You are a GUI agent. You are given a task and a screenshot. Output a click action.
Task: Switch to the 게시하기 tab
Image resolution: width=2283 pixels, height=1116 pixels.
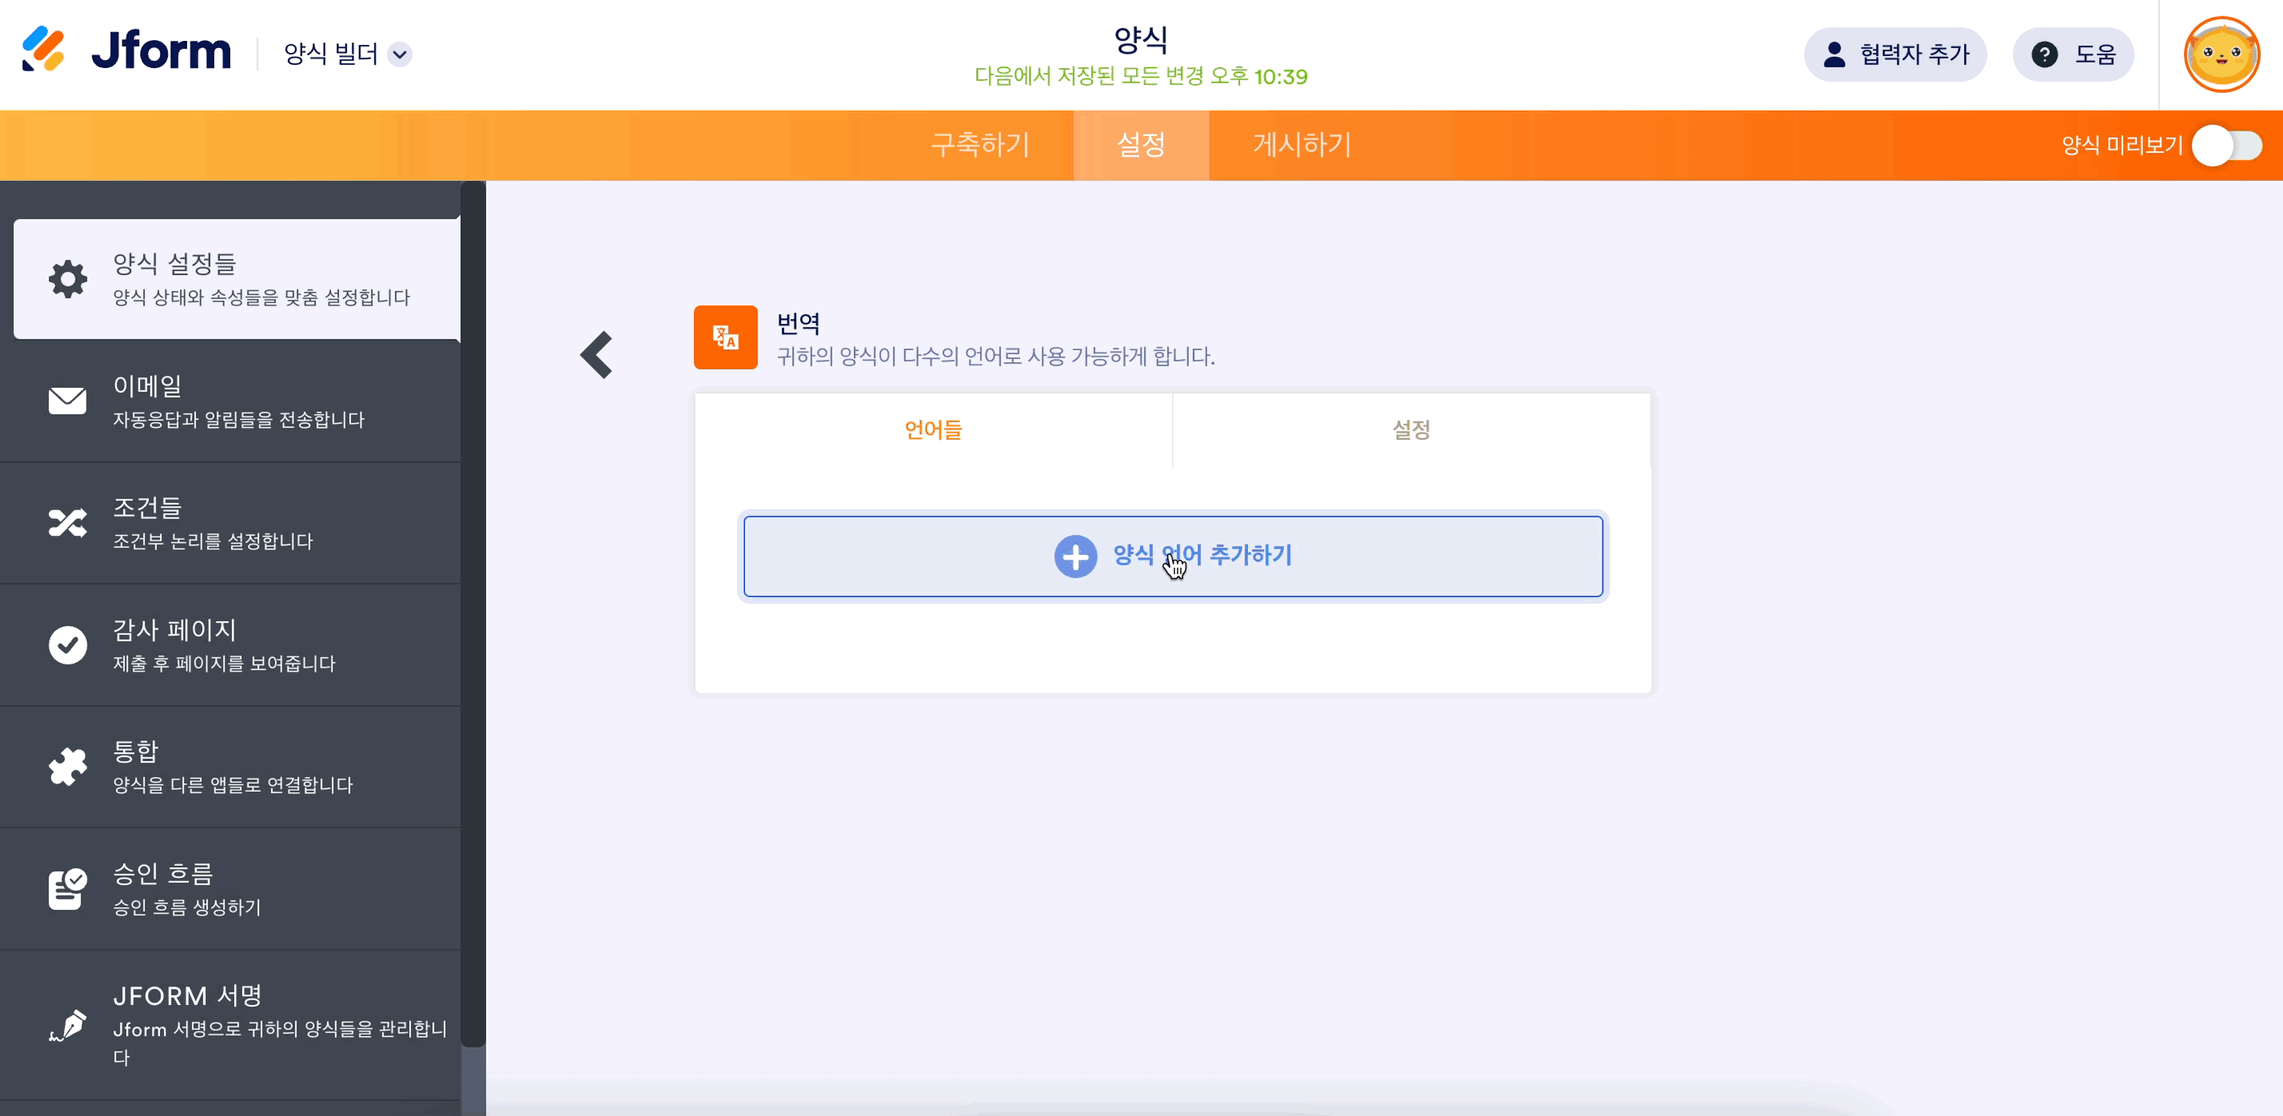point(1301,145)
